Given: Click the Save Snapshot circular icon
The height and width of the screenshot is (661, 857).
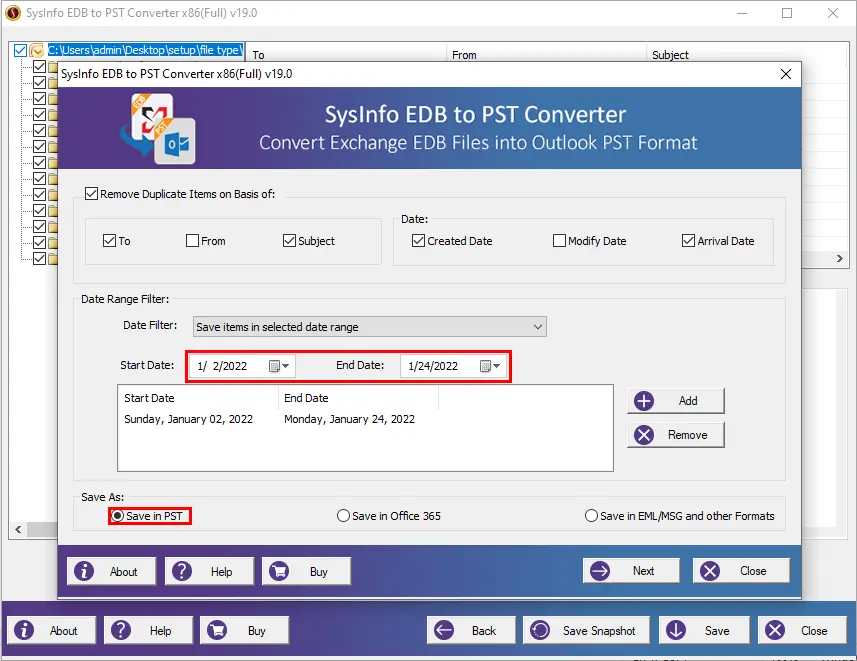Looking at the screenshot, I should pyautogui.click(x=540, y=630).
